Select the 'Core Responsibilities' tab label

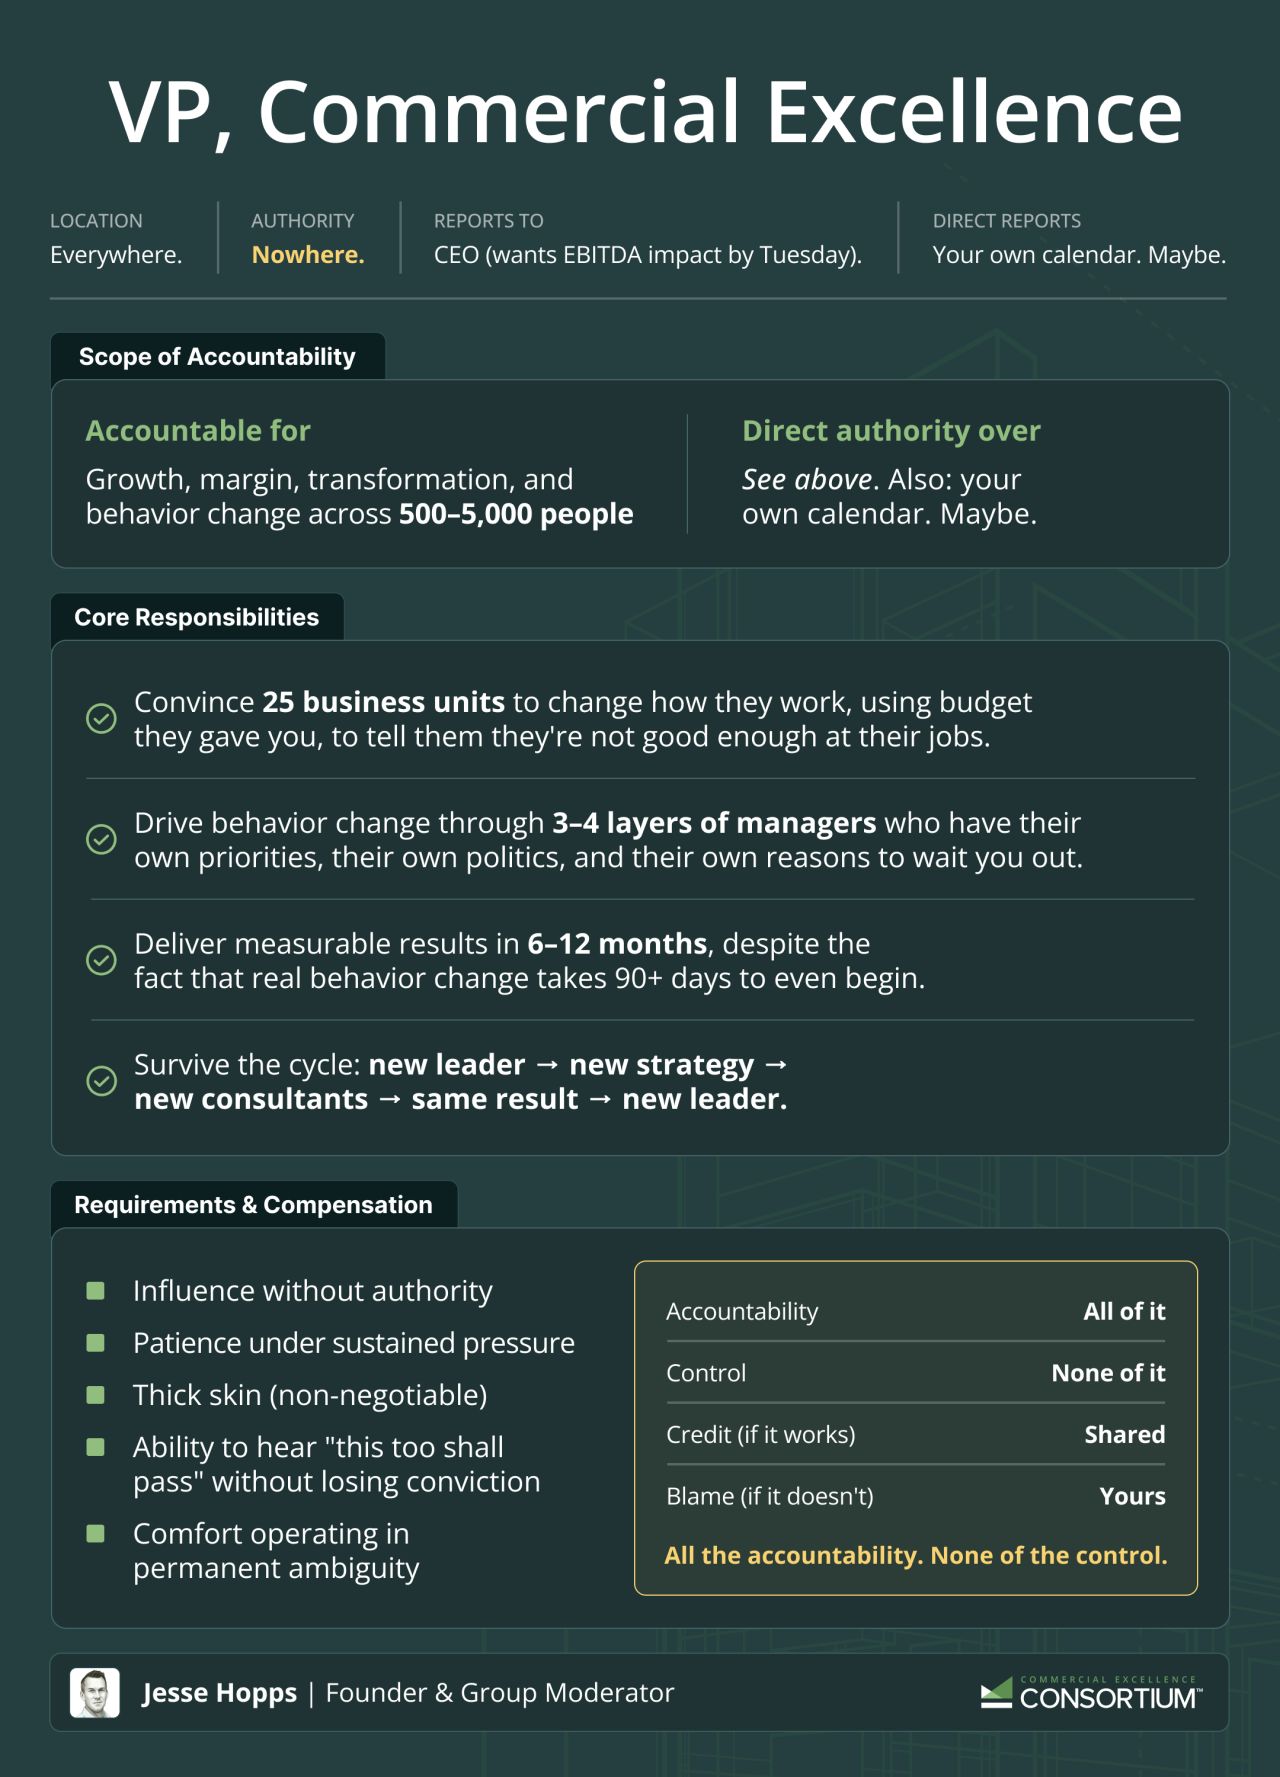197,617
